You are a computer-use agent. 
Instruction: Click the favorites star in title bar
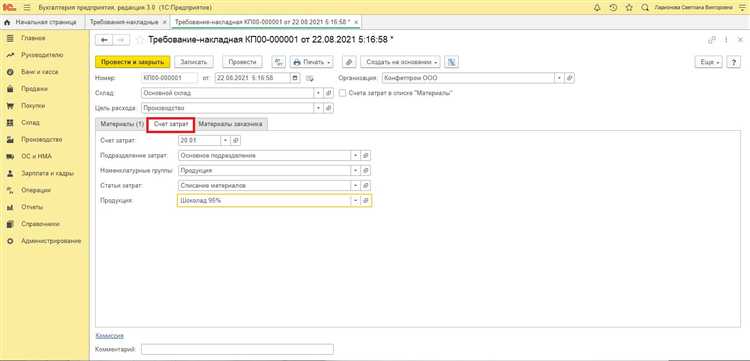tap(629, 8)
